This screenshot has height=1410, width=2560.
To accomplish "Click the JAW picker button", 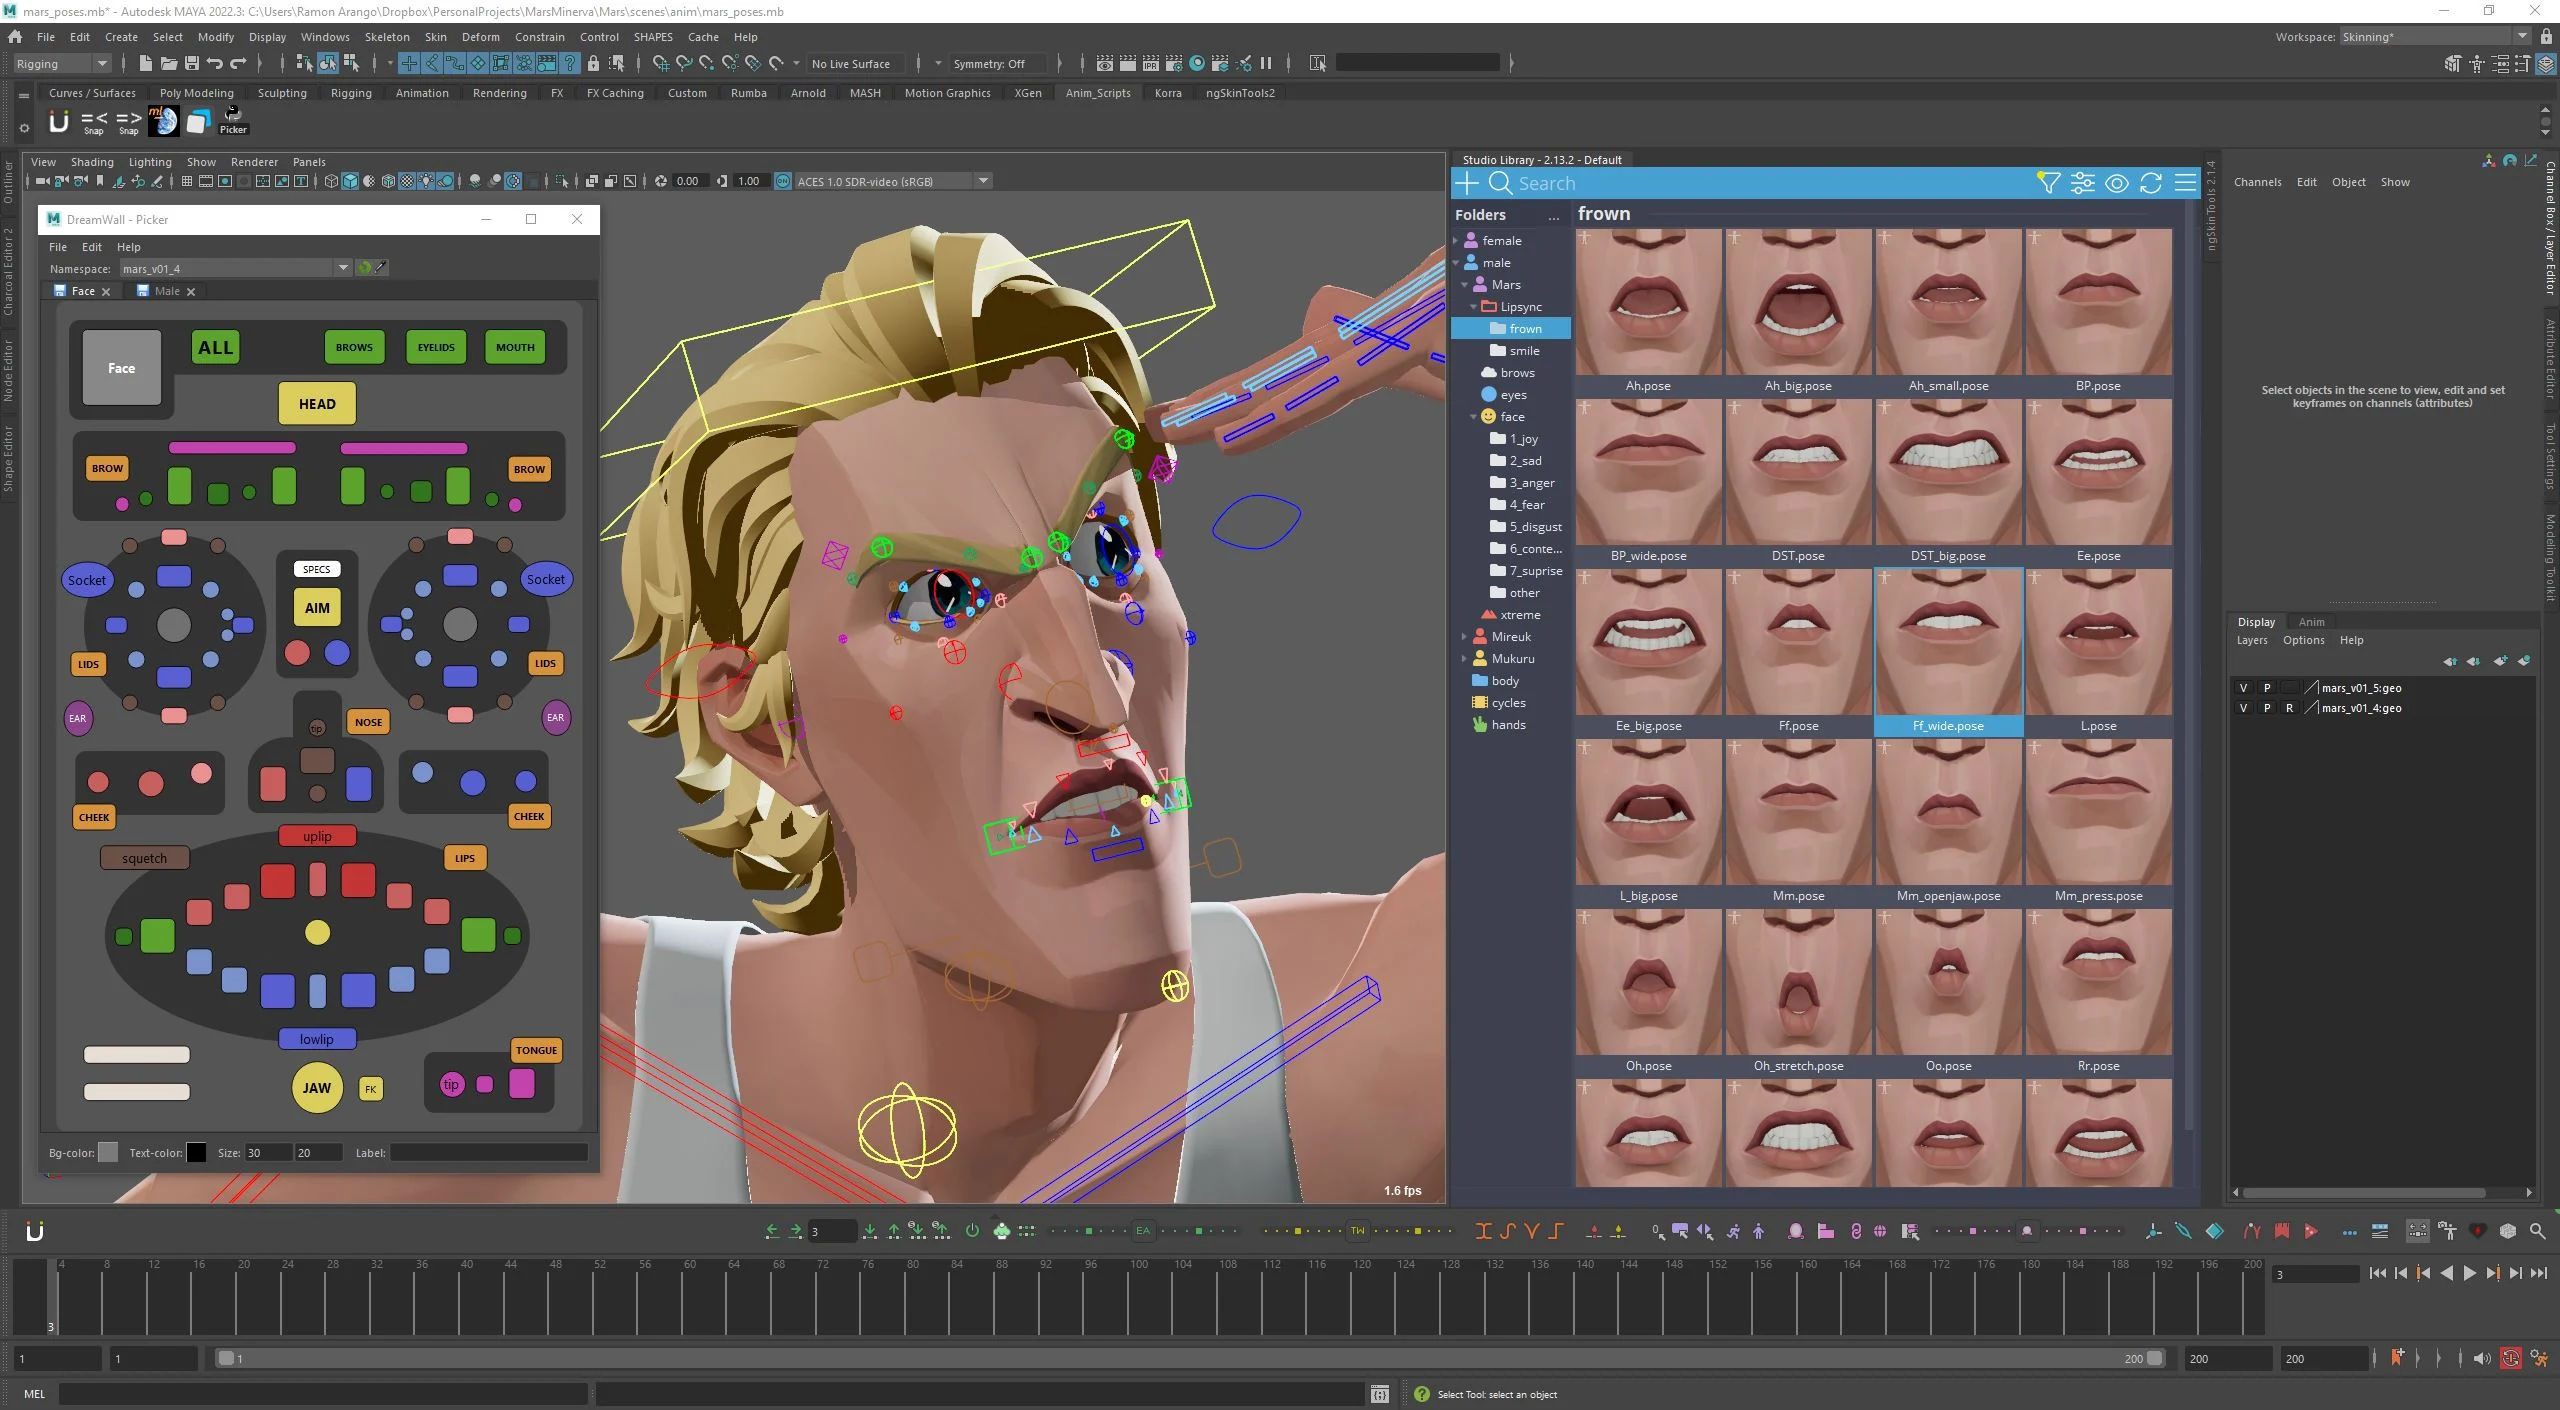I will tap(317, 1088).
